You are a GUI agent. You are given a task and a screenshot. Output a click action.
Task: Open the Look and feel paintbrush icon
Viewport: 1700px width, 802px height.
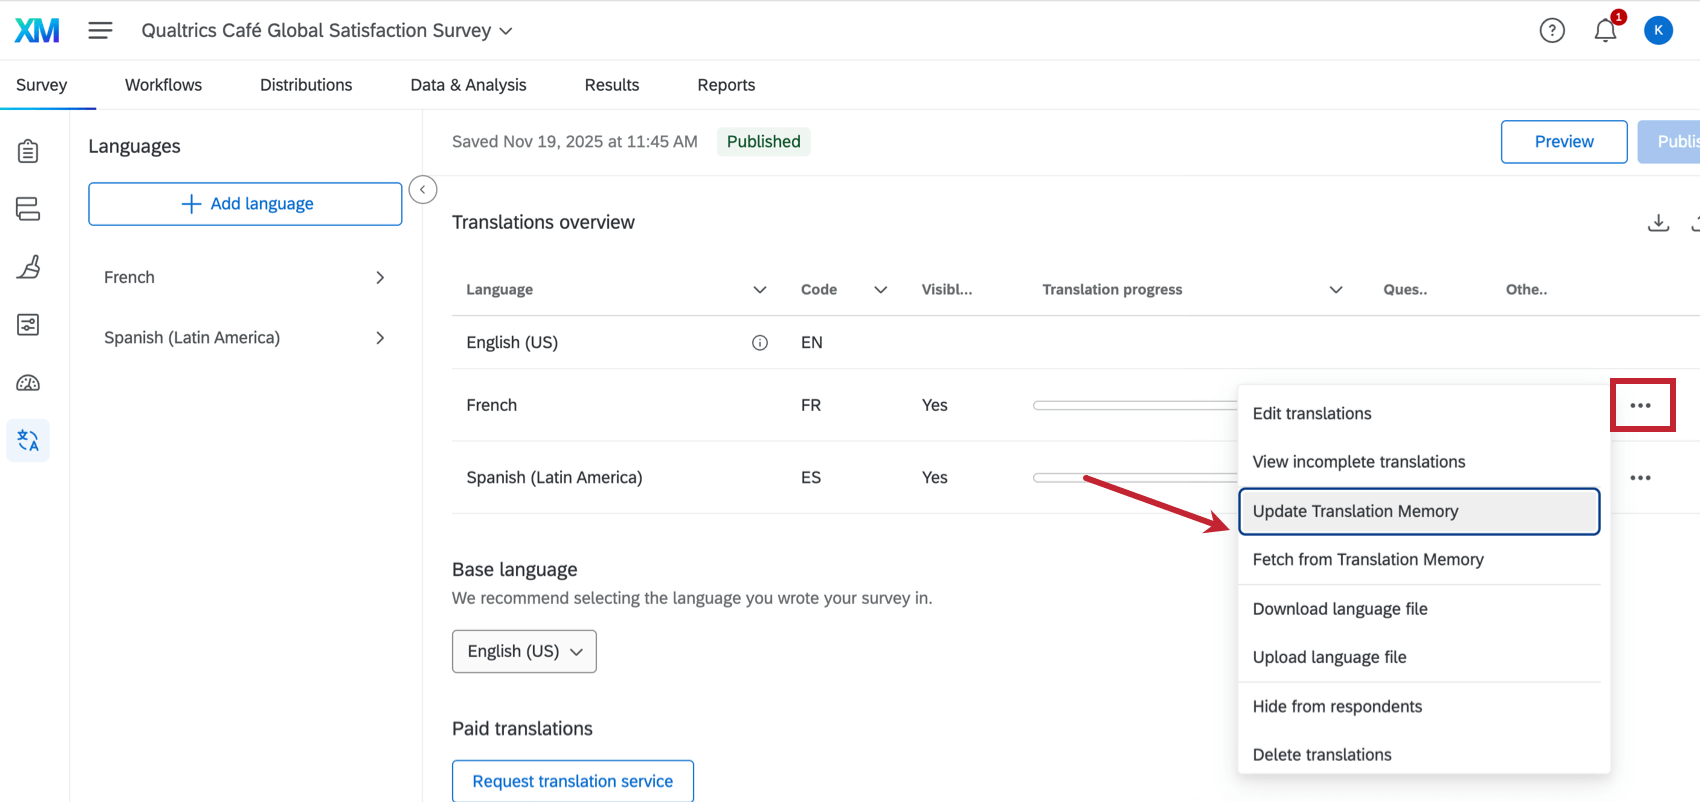click(x=28, y=267)
